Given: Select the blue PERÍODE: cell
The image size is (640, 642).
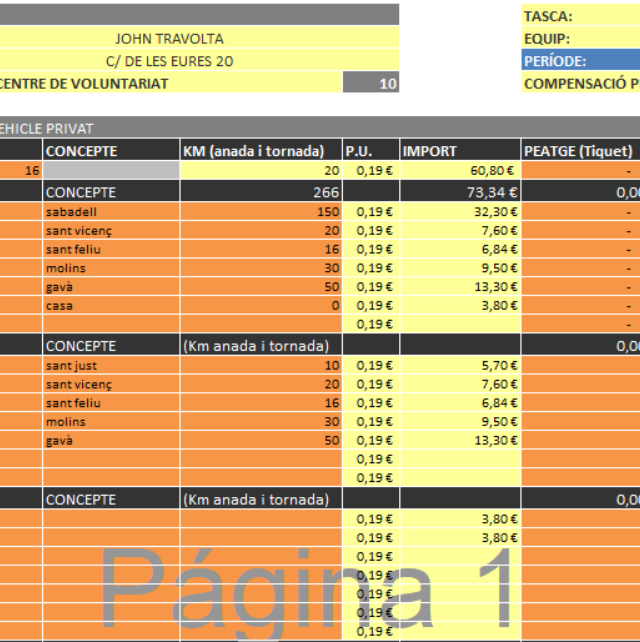Looking at the screenshot, I should [580, 61].
